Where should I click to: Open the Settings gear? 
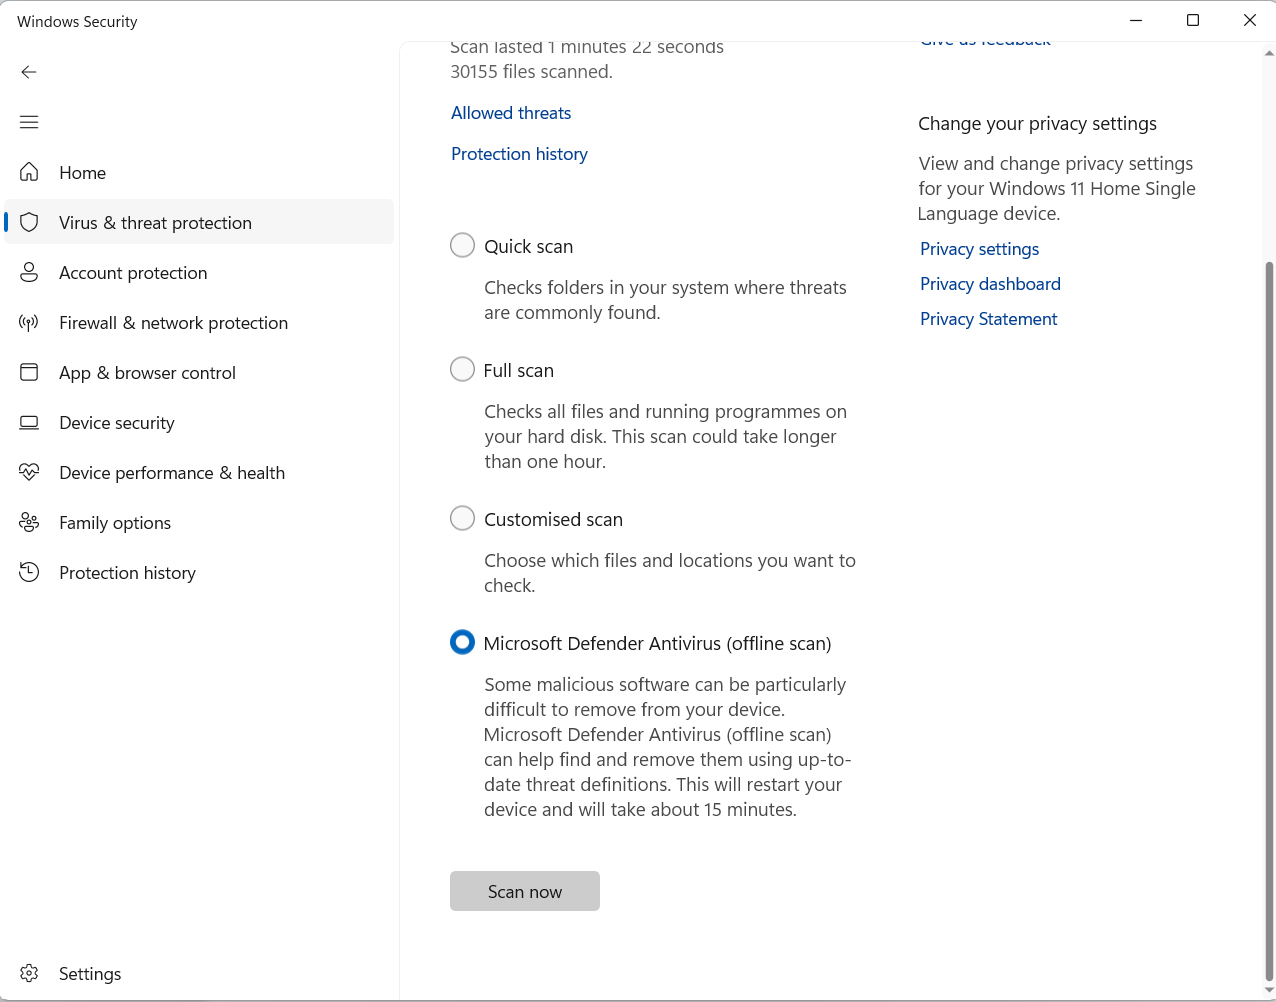click(x=29, y=973)
